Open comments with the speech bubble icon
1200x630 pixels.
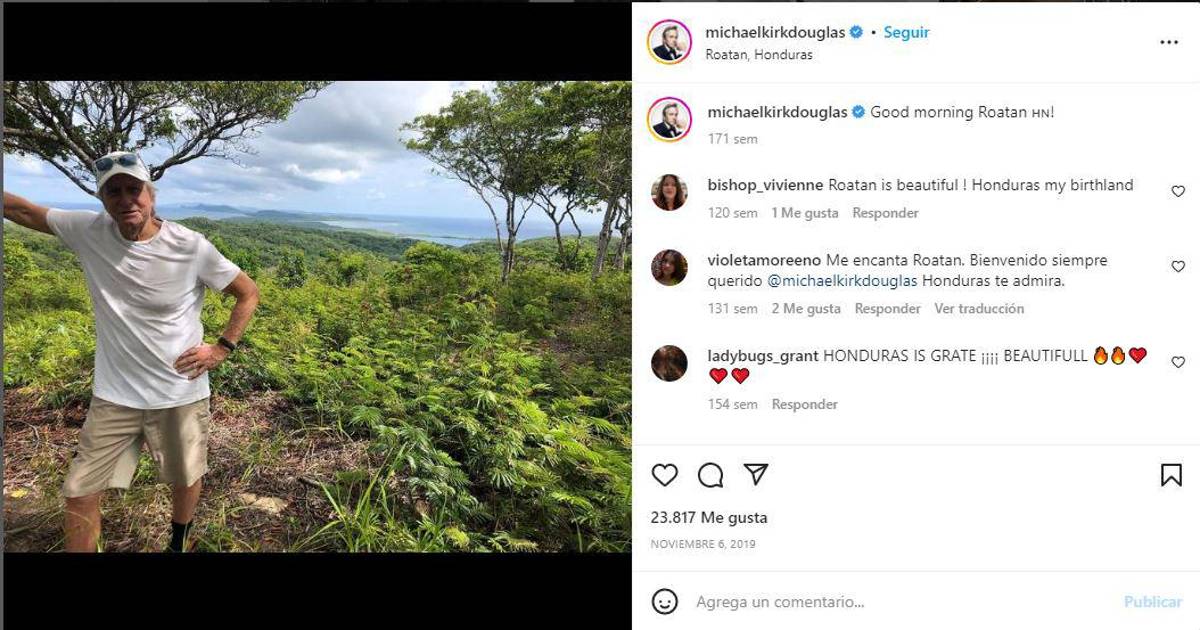coord(711,475)
